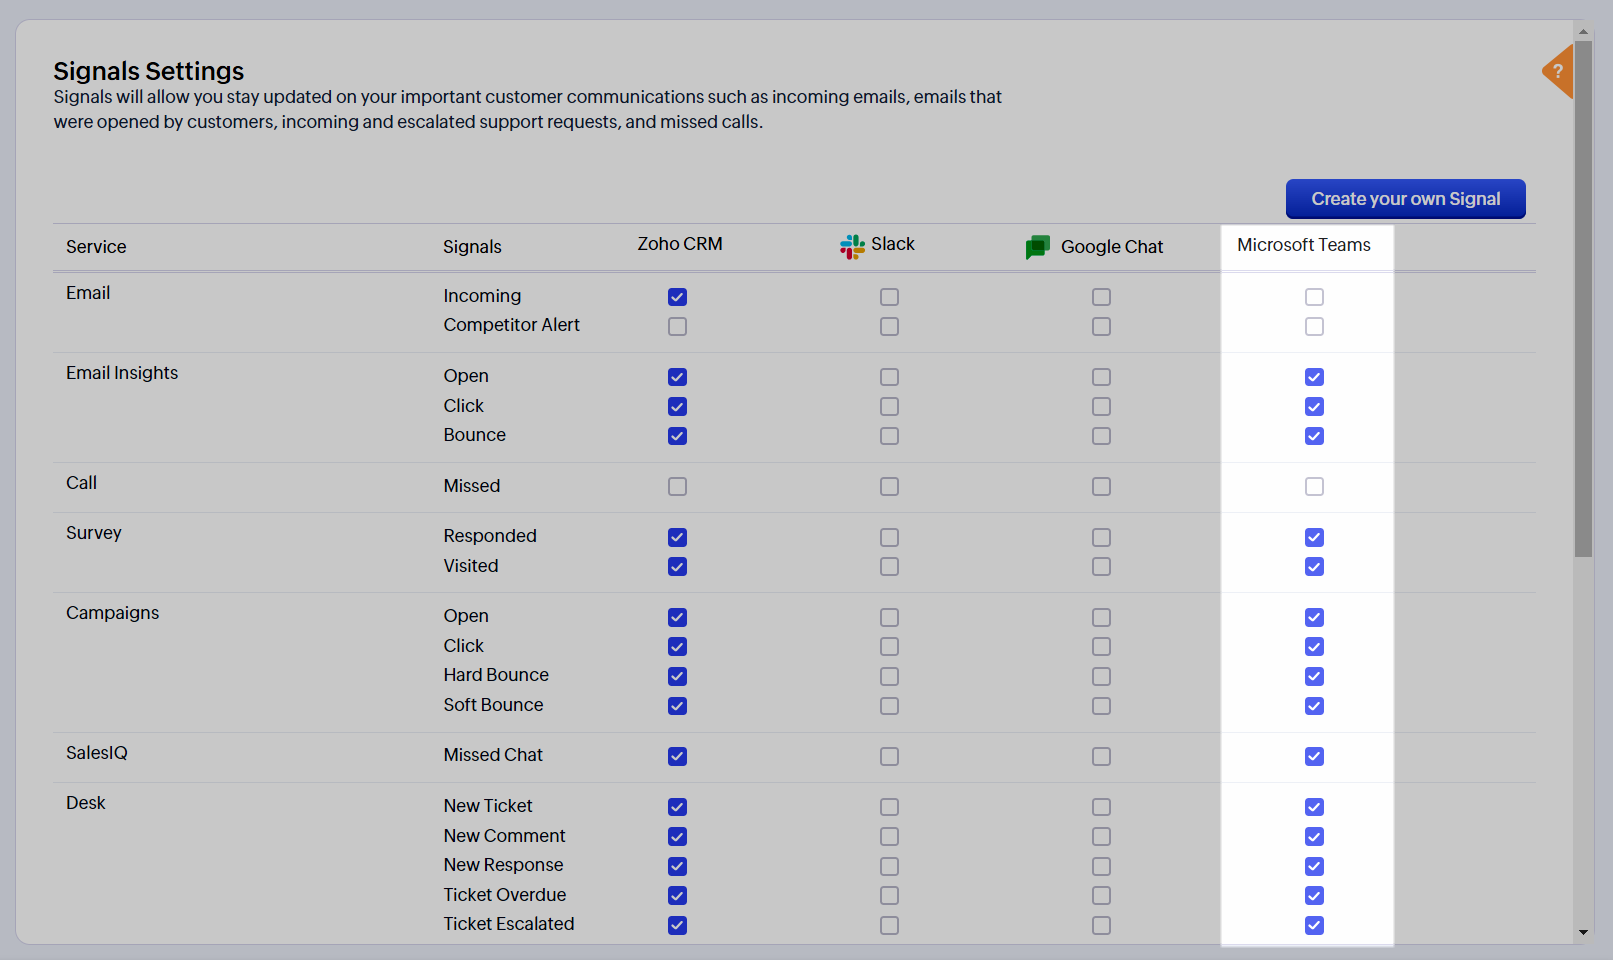Image resolution: width=1613 pixels, height=960 pixels.
Task: Click the Slack logo icon
Action: (852, 246)
